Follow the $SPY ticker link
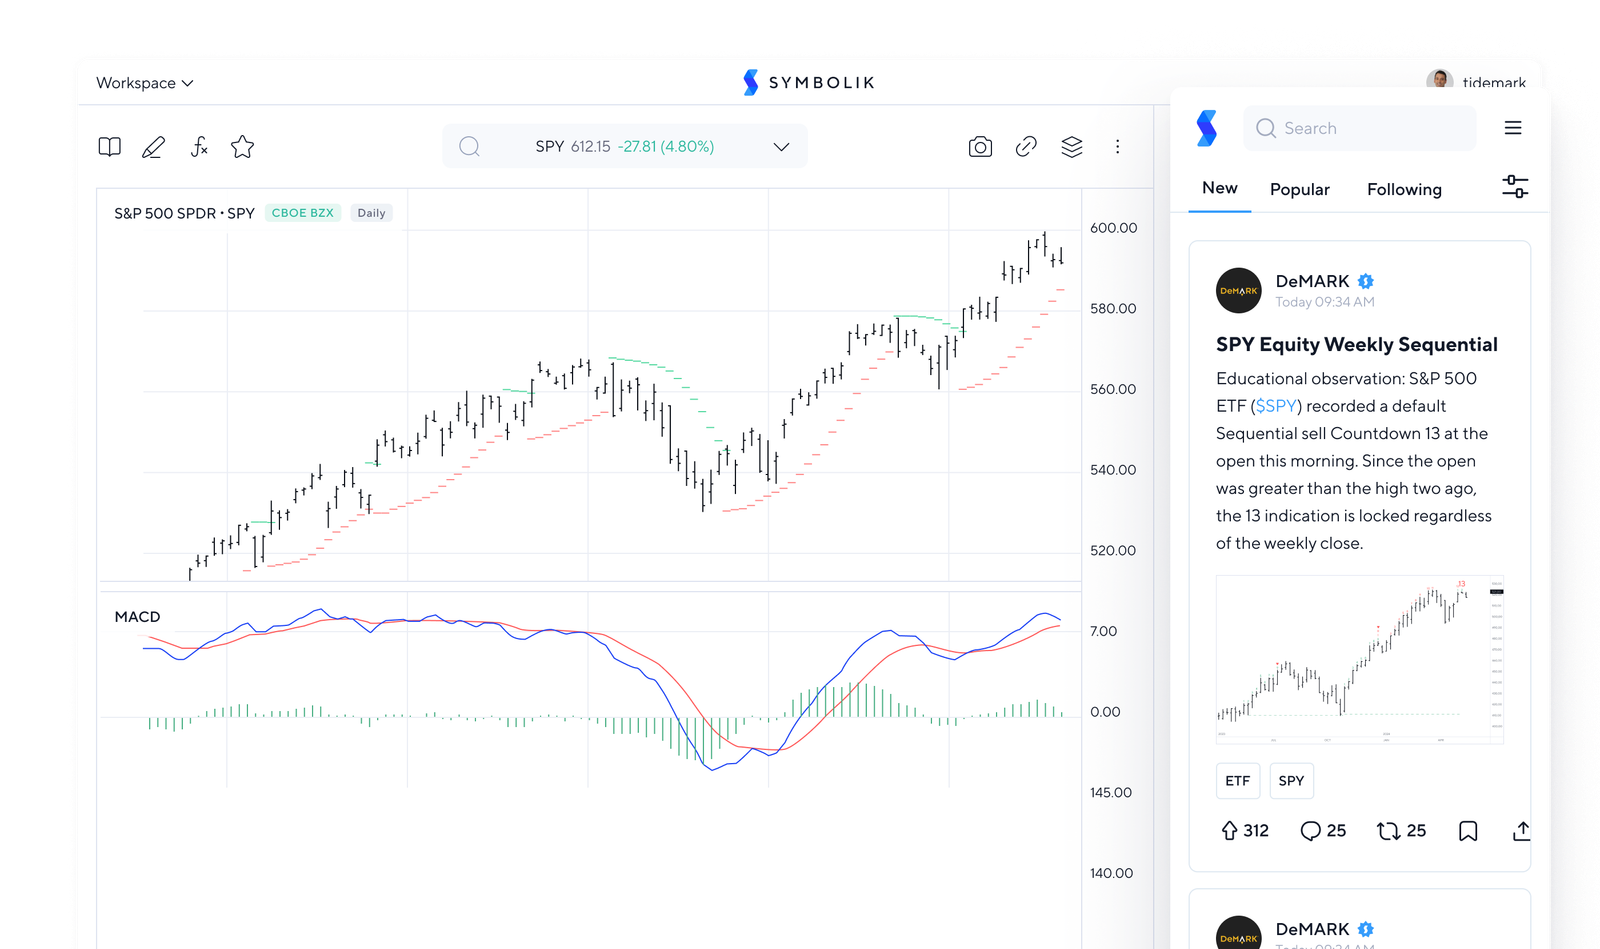Image resolution: width=1600 pixels, height=949 pixels. pos(1276,406)
